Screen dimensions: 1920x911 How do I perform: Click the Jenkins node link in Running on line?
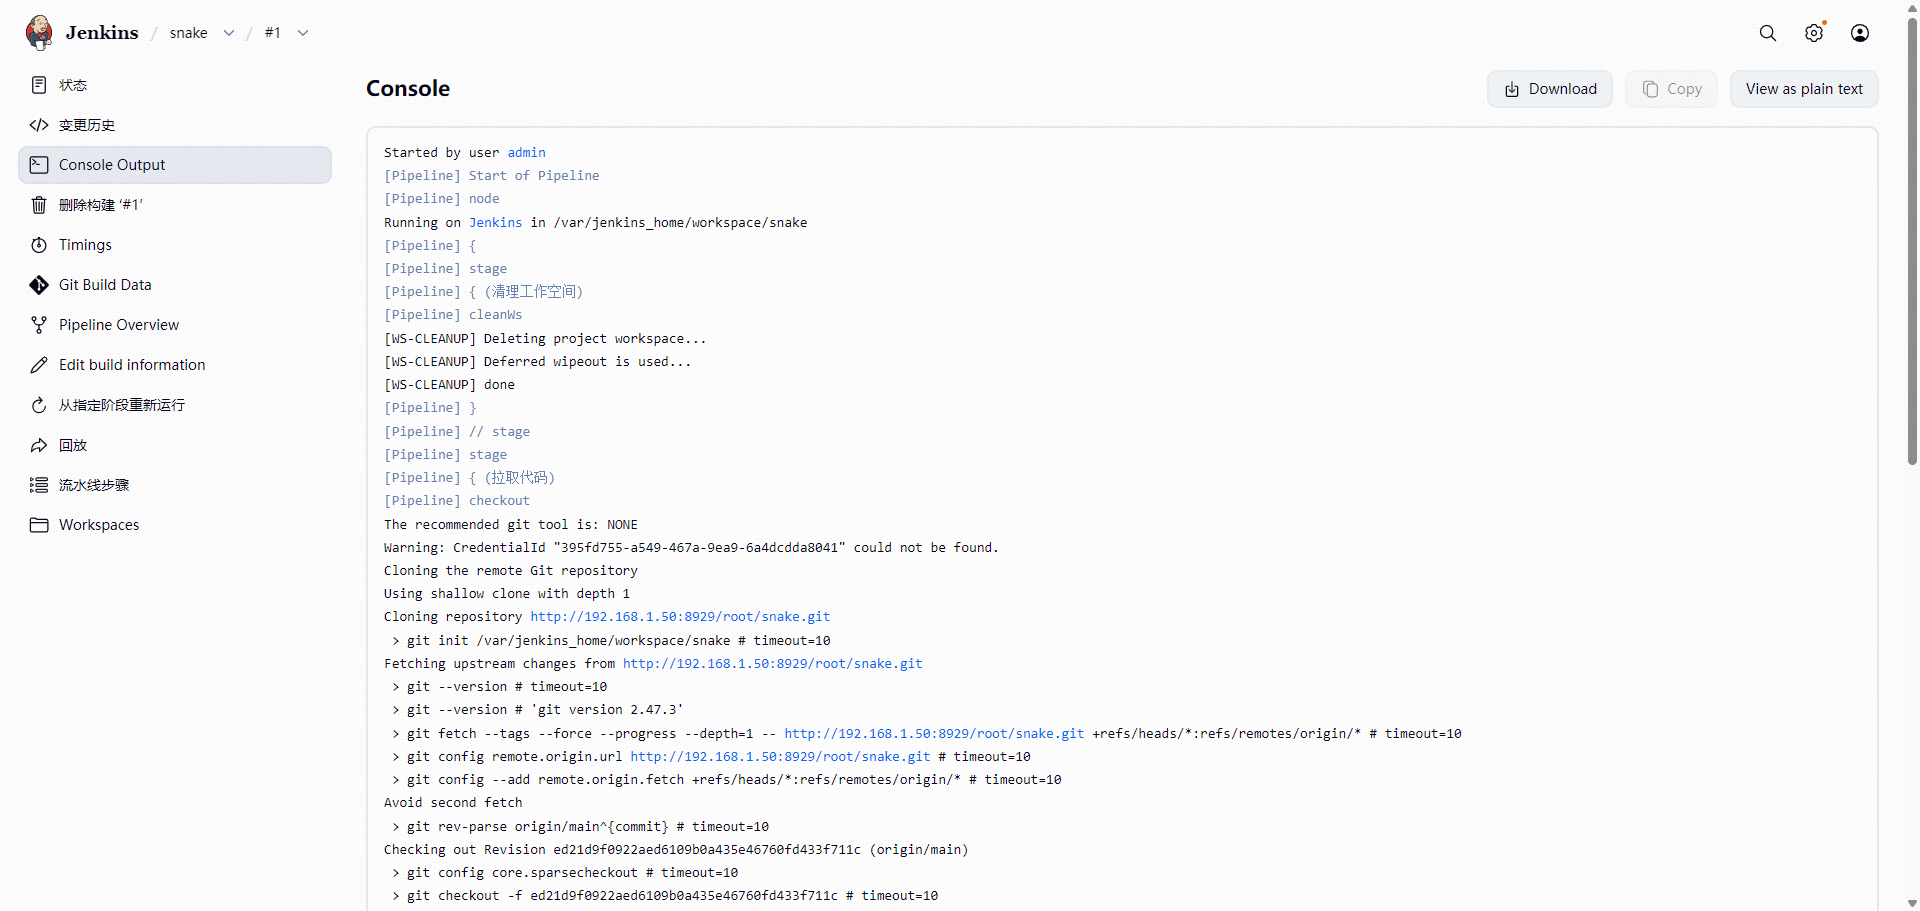(x=495, y=223)
